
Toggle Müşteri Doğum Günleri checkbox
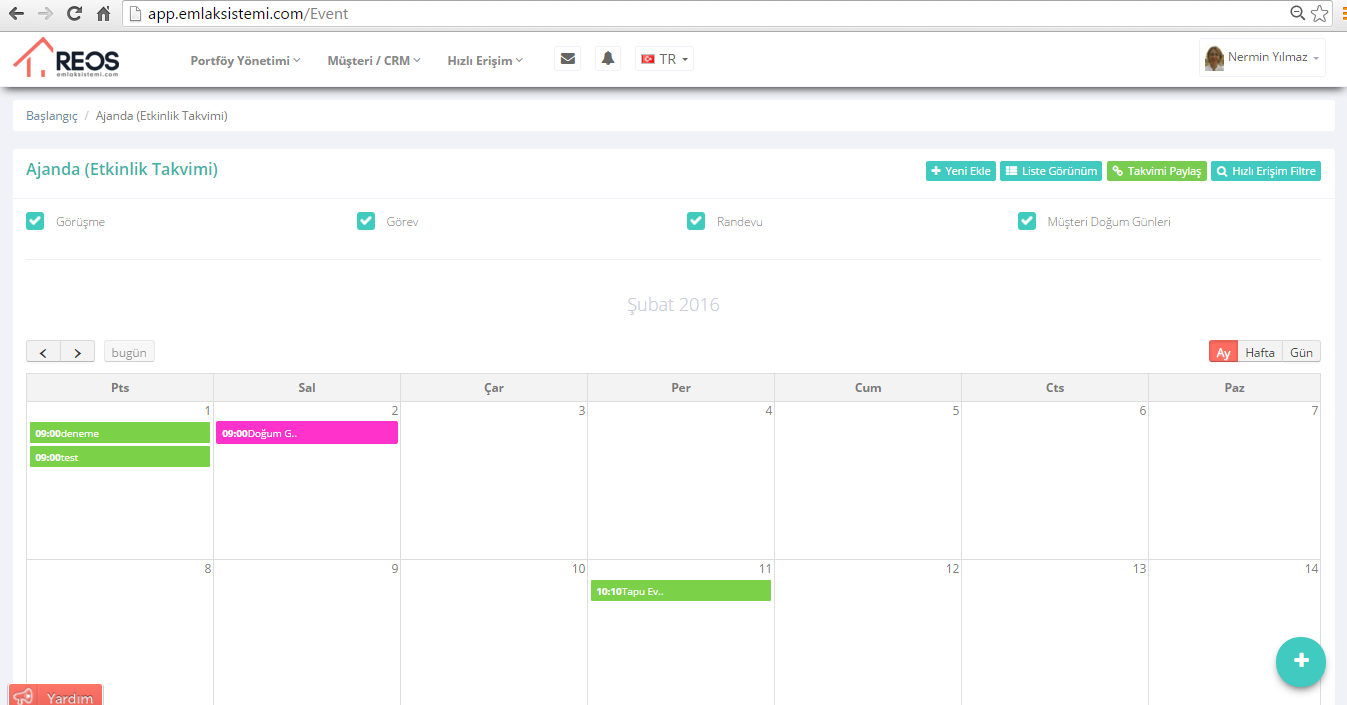click(x=1027, y=221)
